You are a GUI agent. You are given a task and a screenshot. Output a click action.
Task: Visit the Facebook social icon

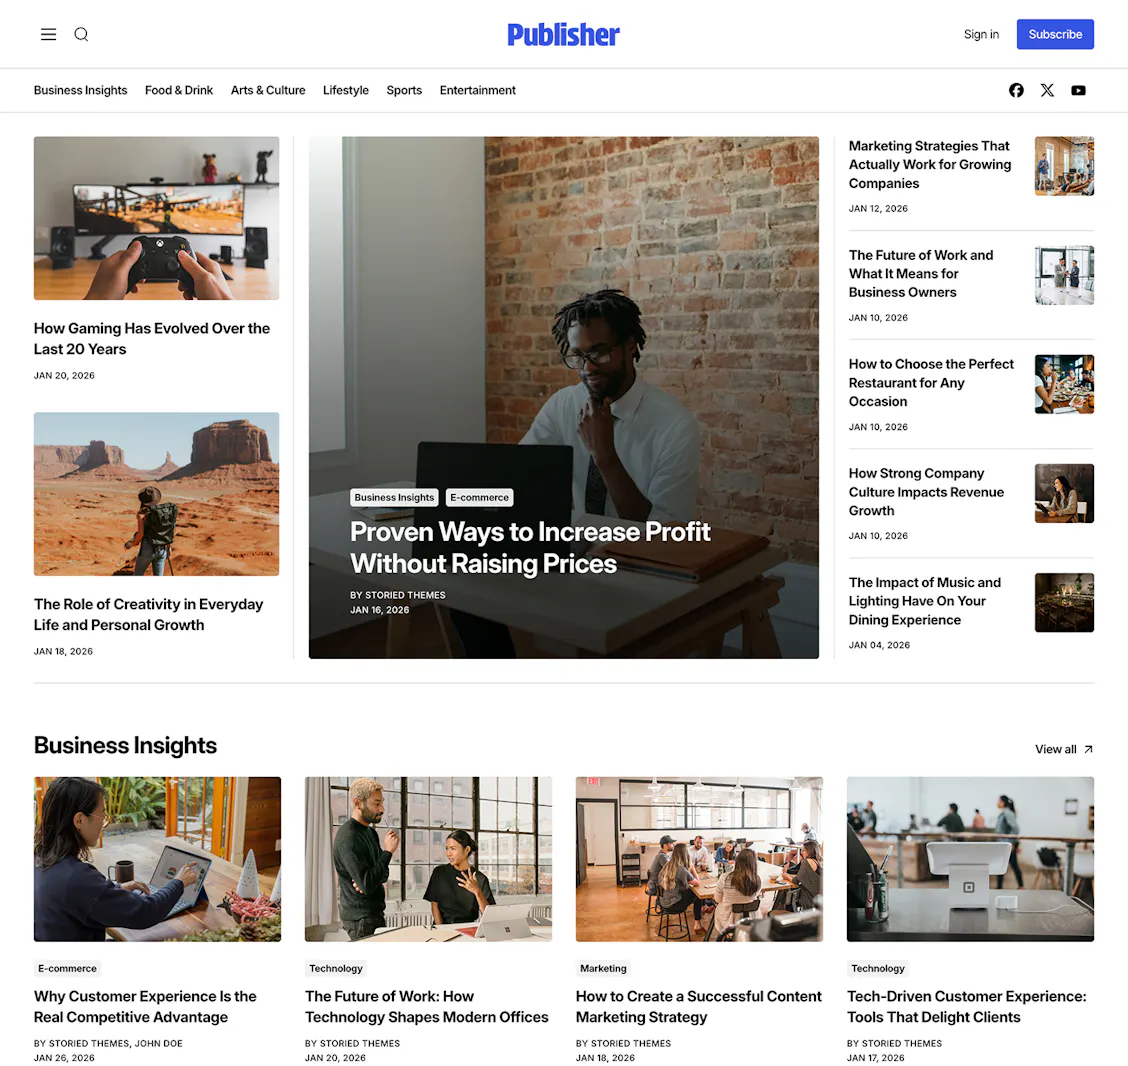pos(1016,90)
